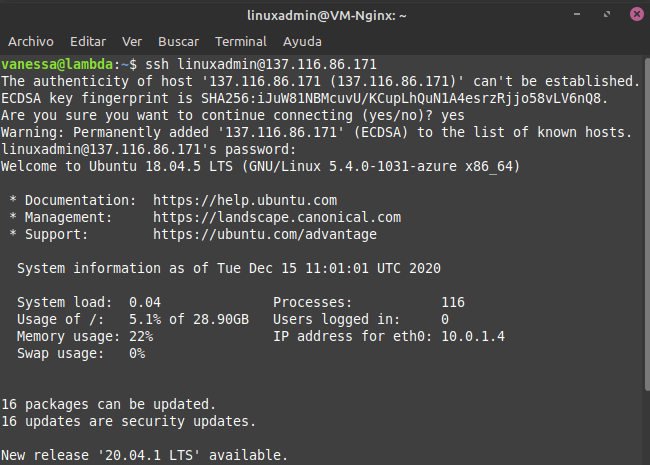Click the ECDSA key fingerprint line
Viewport: 650px width, 465px height.
point(305,98)
